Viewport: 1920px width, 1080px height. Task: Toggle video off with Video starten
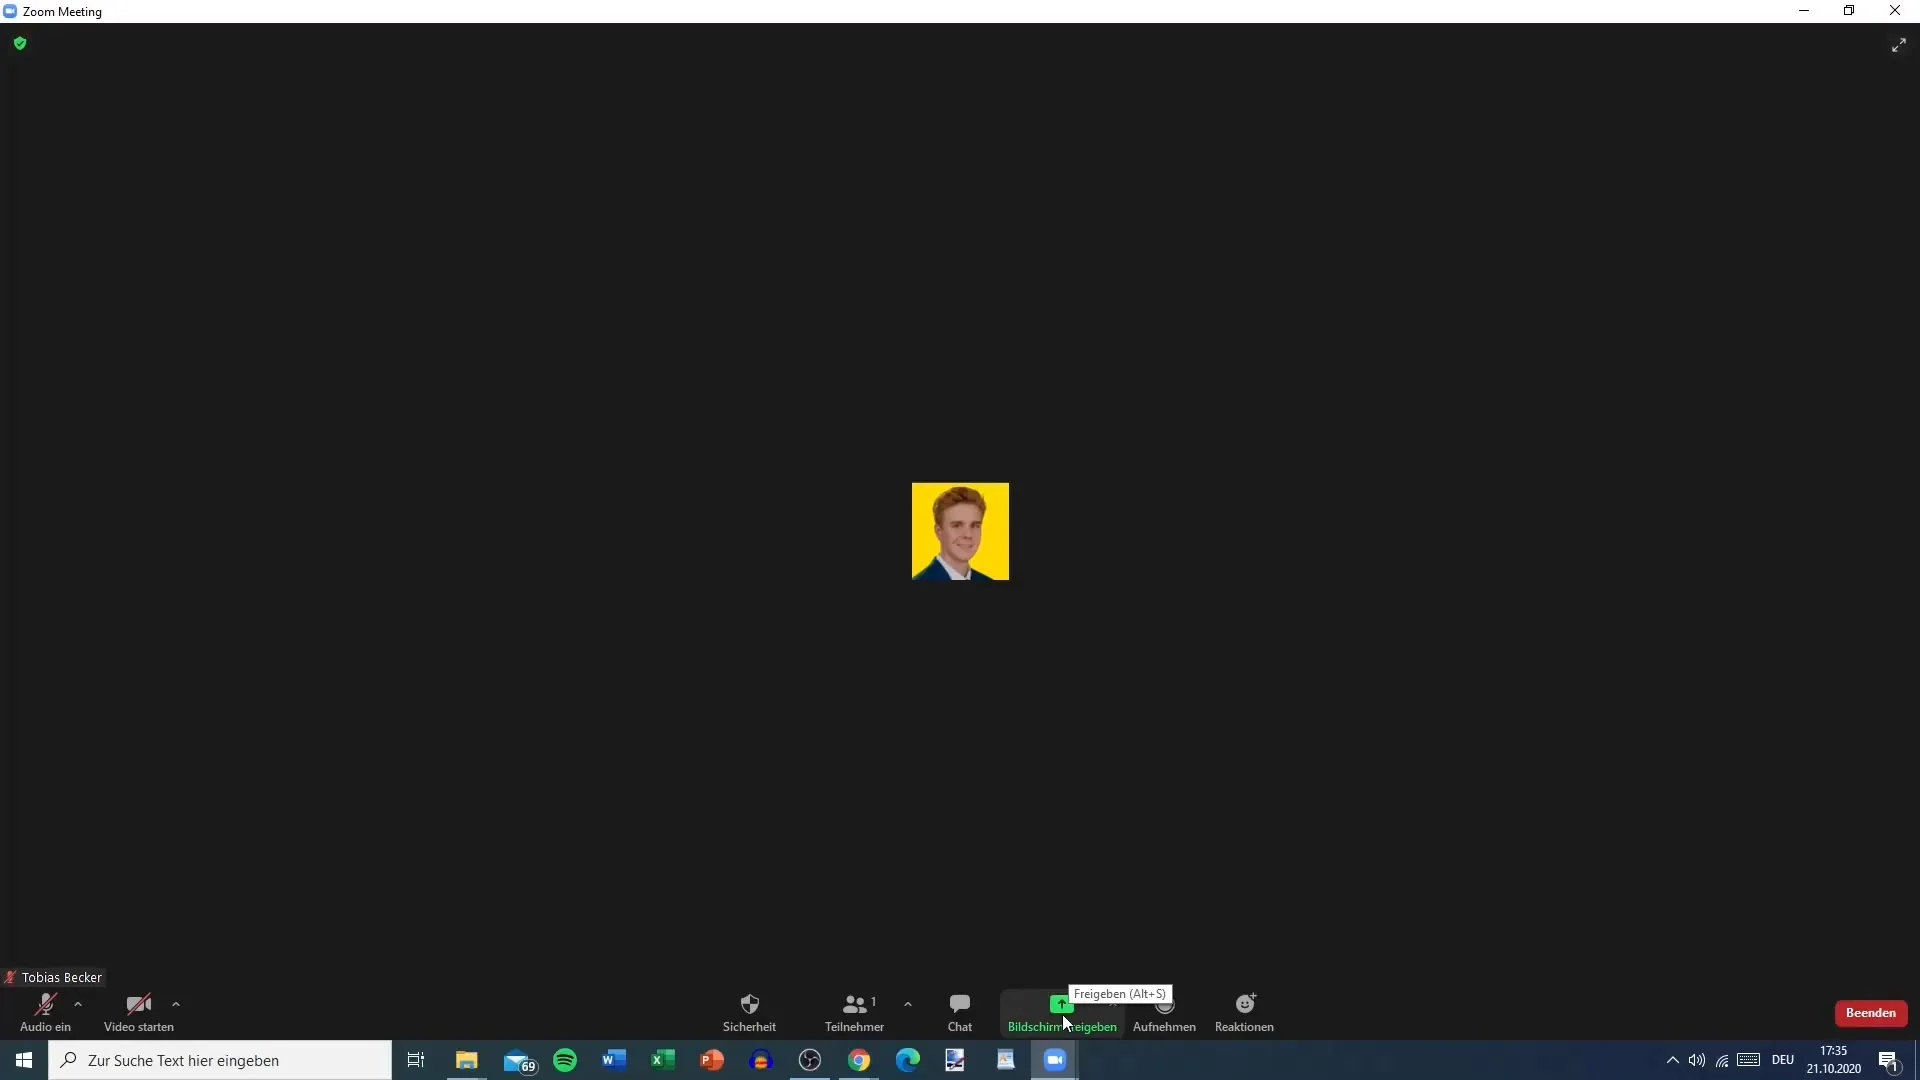[x=138, y=1011]
